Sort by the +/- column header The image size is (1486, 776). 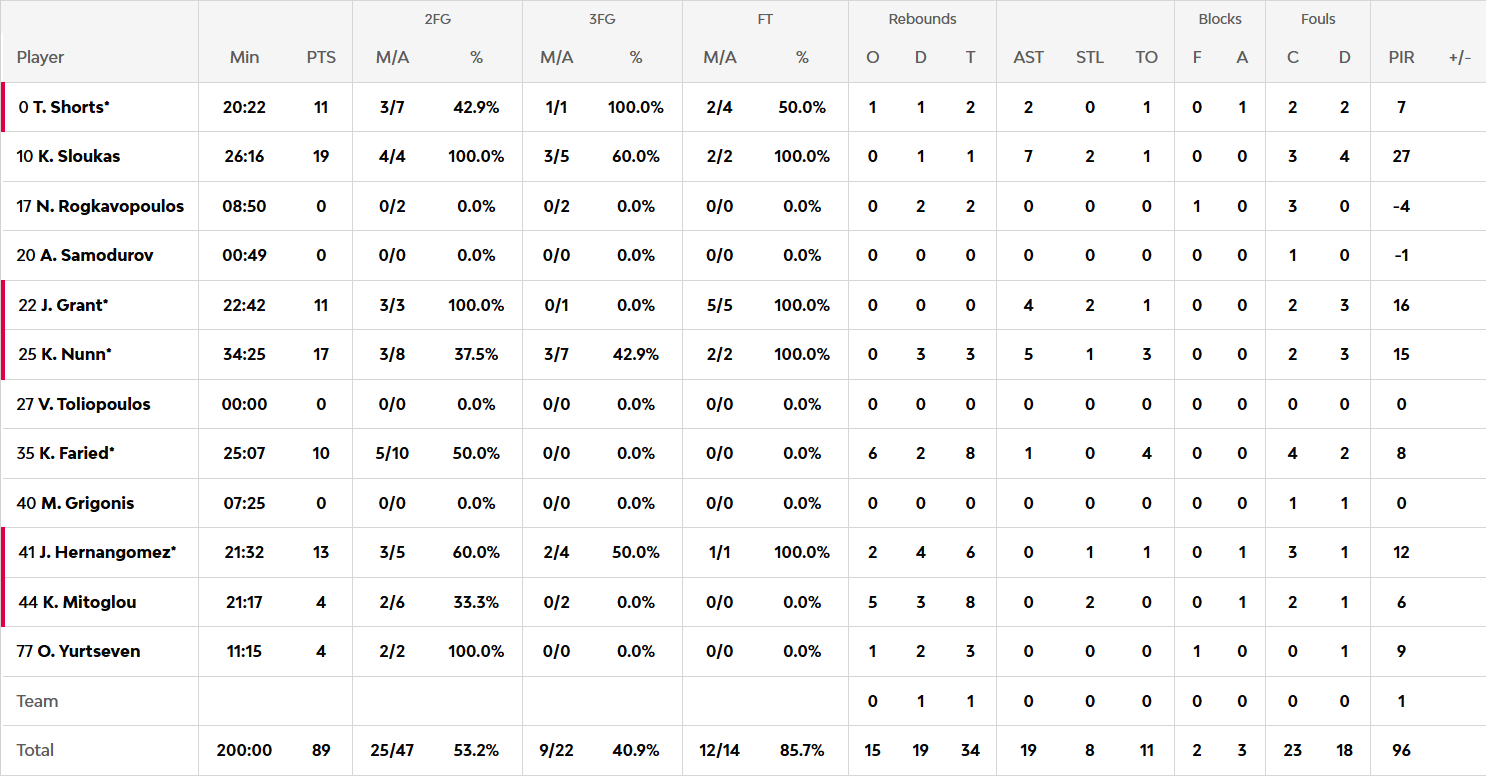pyautogui.click(x=1459, y=57)
